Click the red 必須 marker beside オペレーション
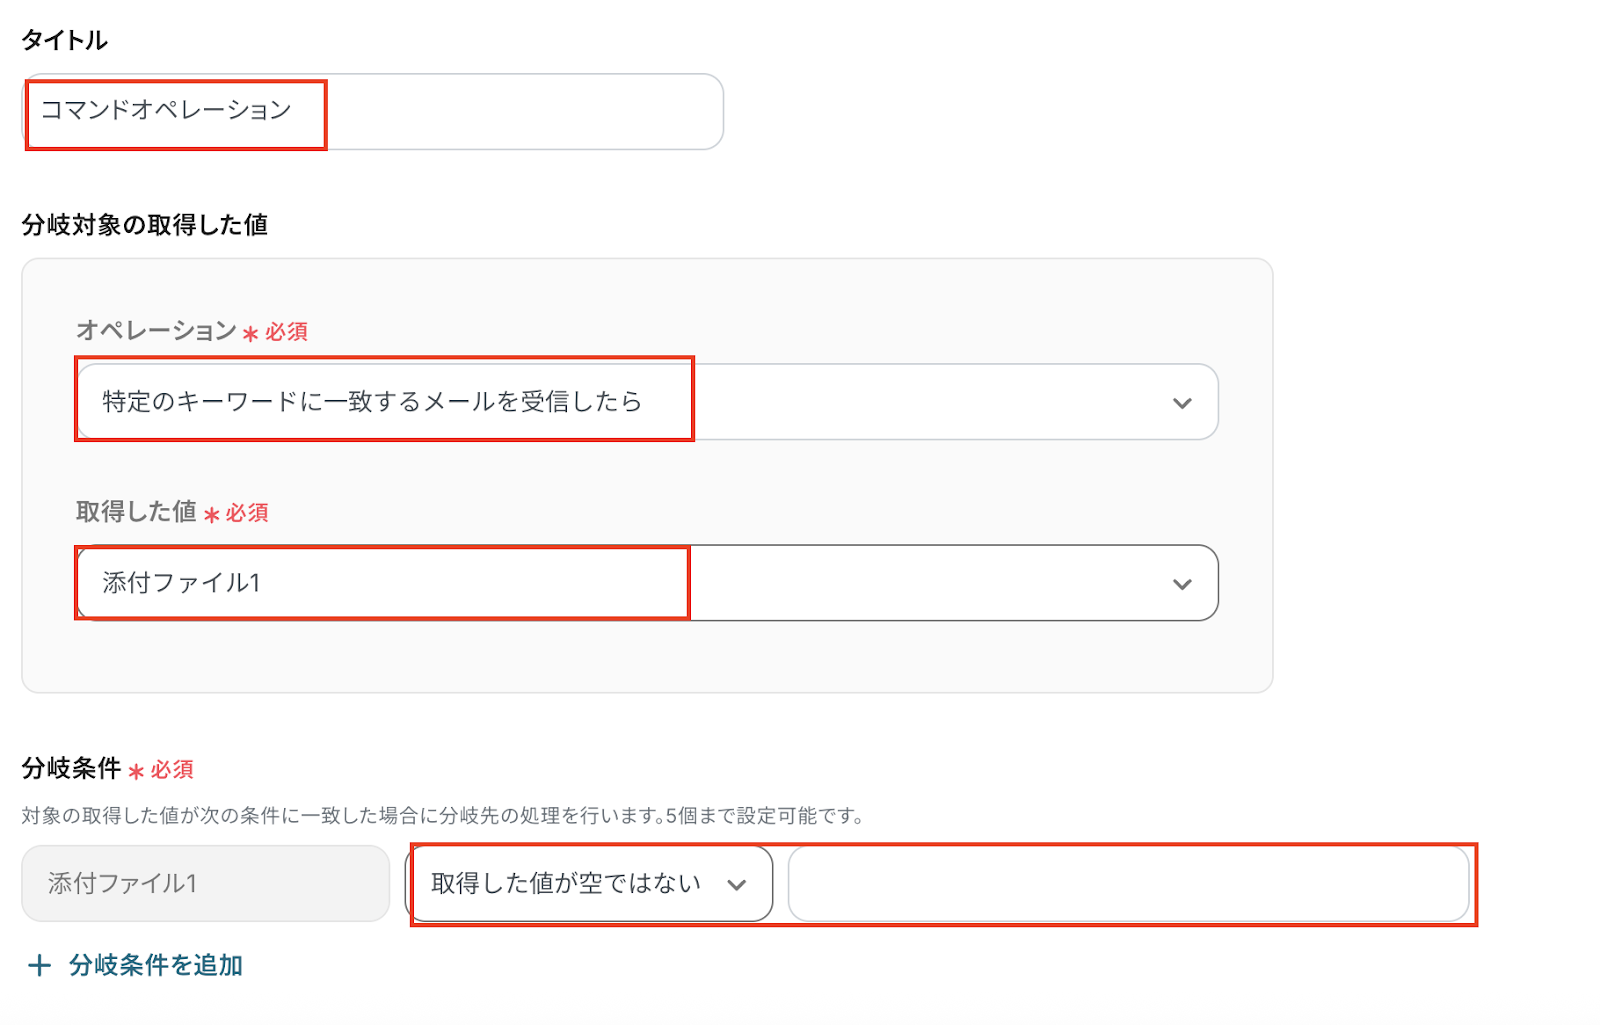This screenshot has height=1025, width=1600. point(285,332)
